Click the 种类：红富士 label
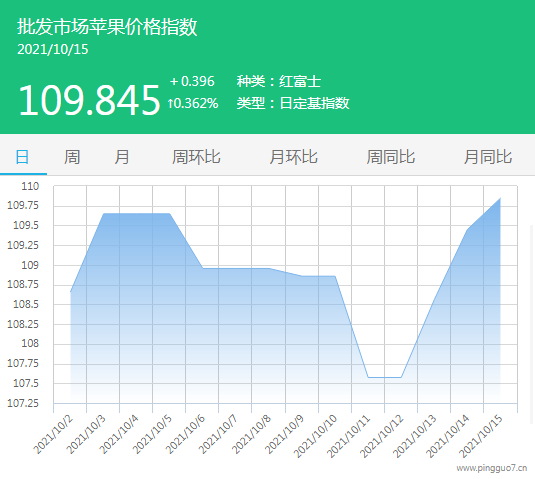This screenshot has width=535, height=479. tap(279, 81)
